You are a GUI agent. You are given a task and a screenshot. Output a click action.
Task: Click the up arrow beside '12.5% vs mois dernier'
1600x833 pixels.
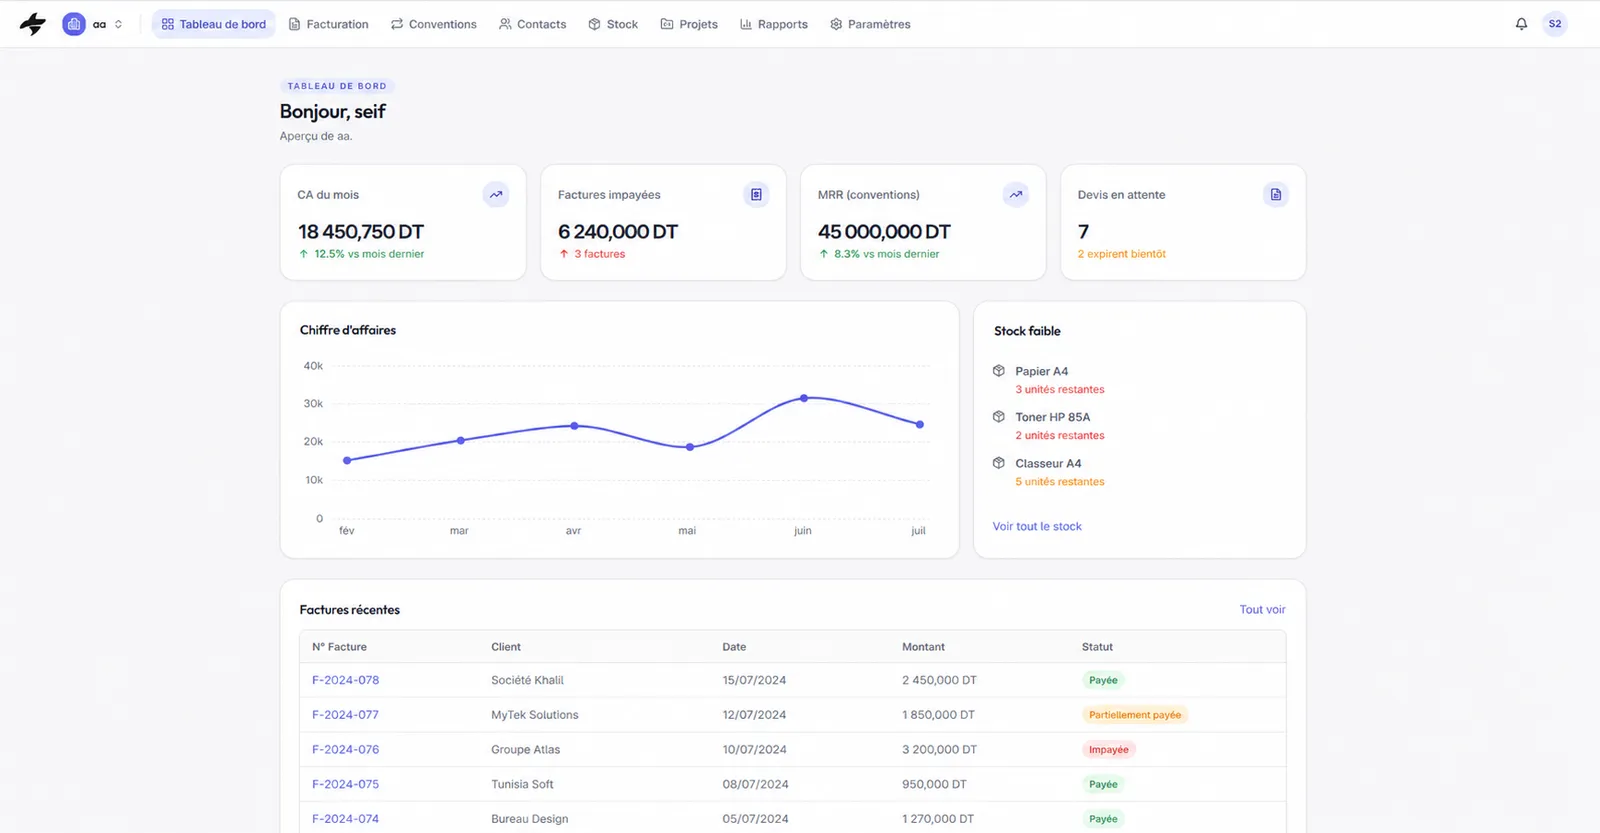304,254
